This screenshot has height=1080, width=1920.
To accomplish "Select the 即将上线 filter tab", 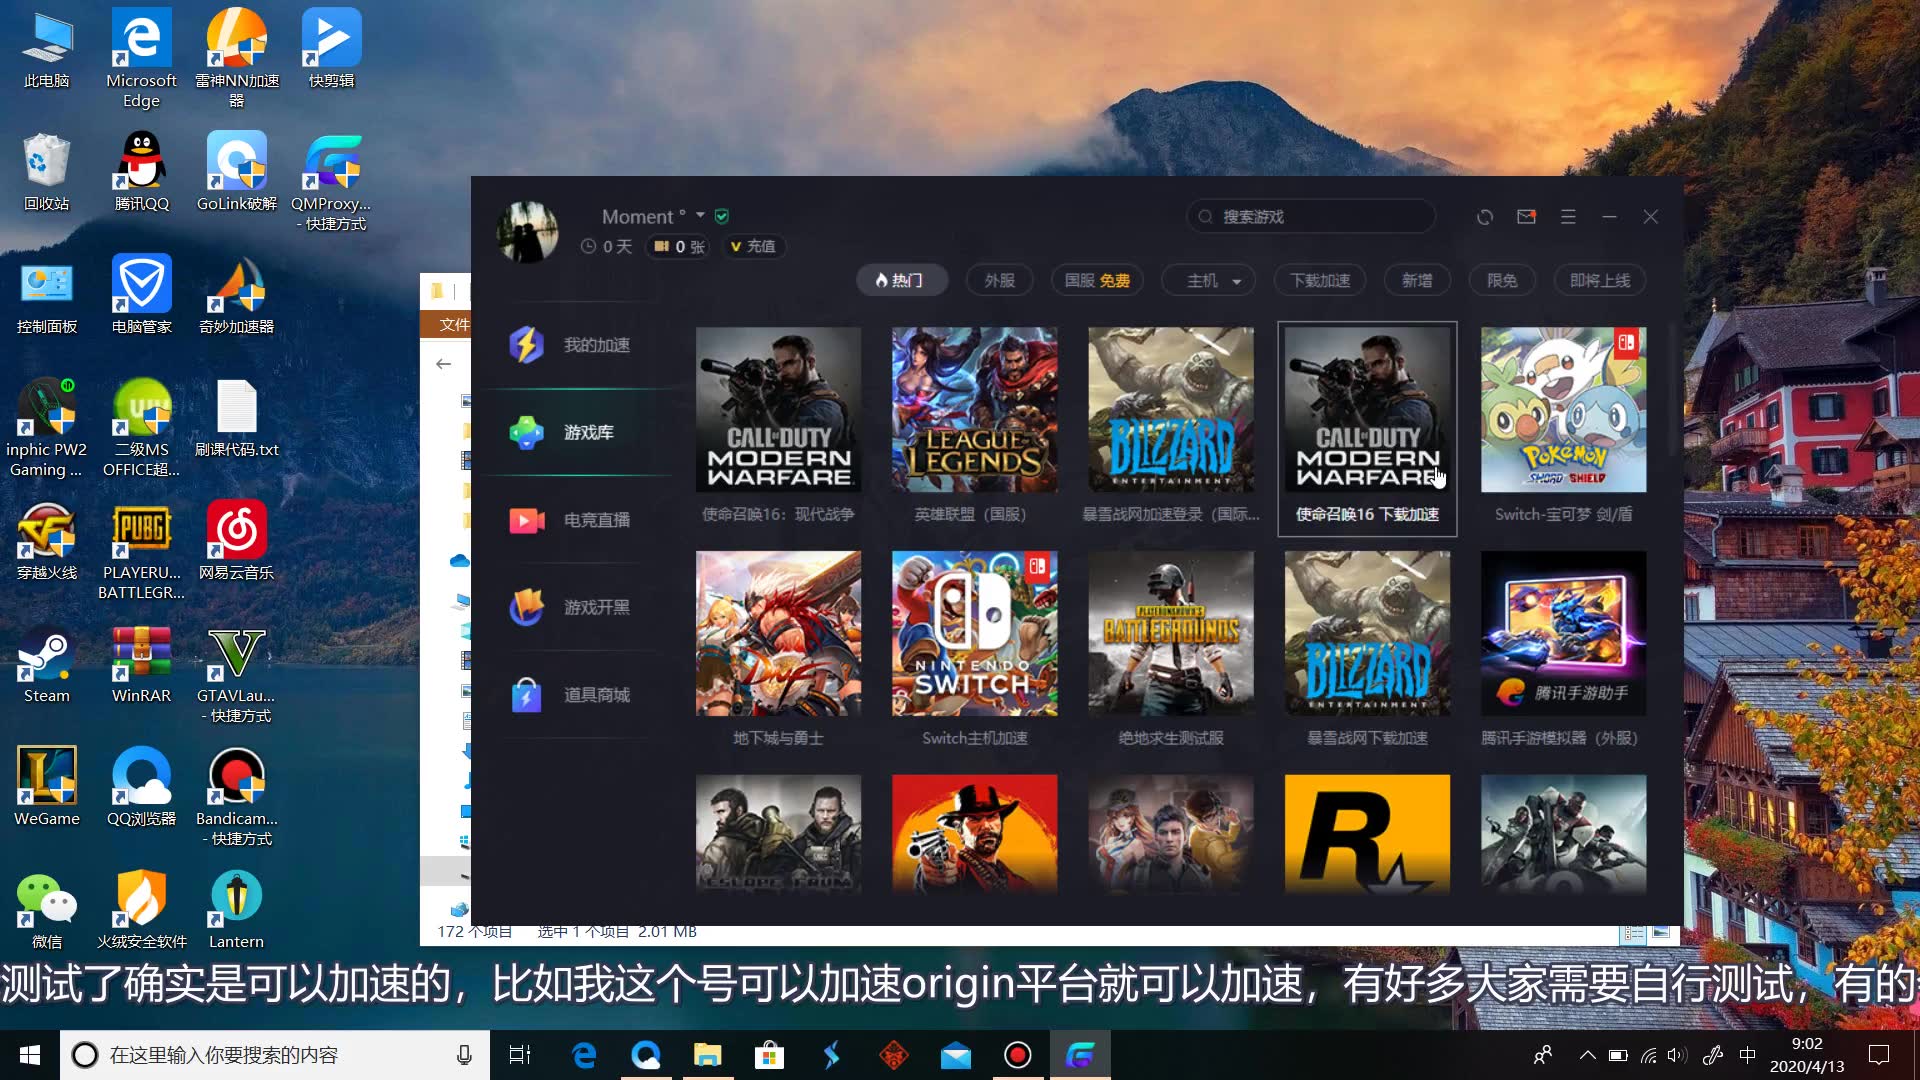I will 1600,280.
